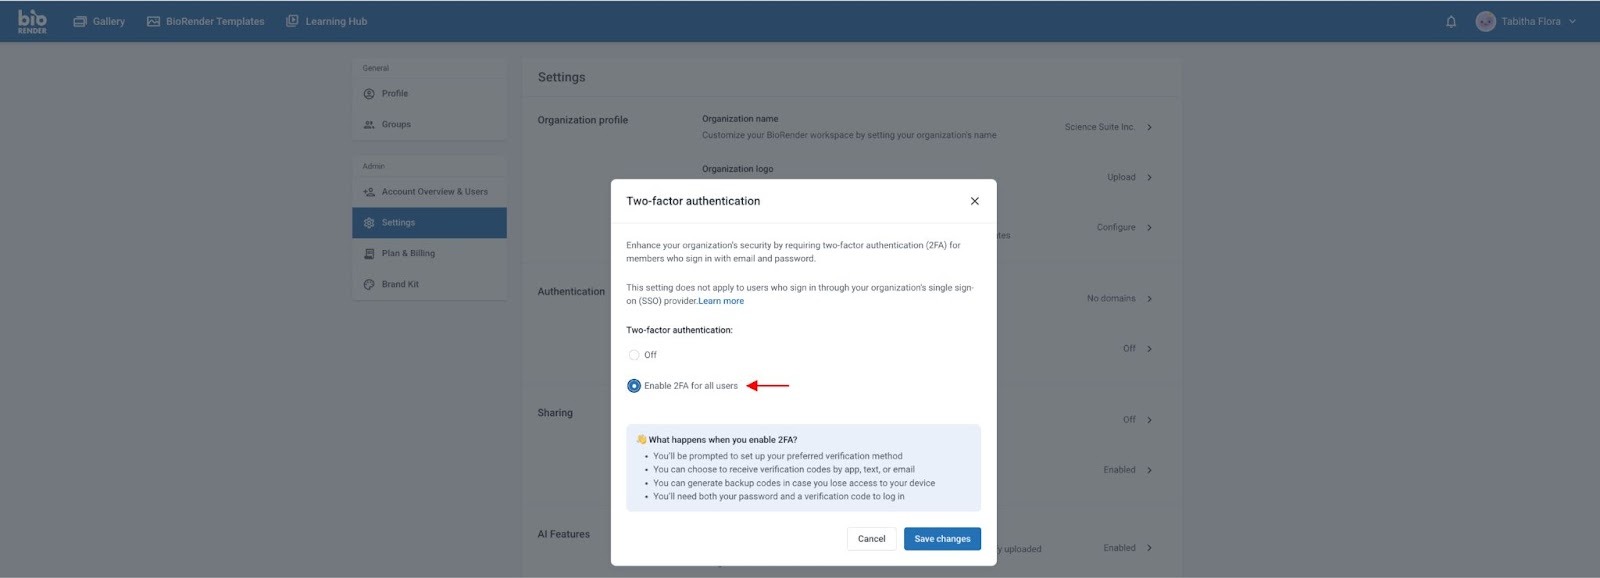
Task: Click the Profile sidebar icon
Action: [369, 94]
